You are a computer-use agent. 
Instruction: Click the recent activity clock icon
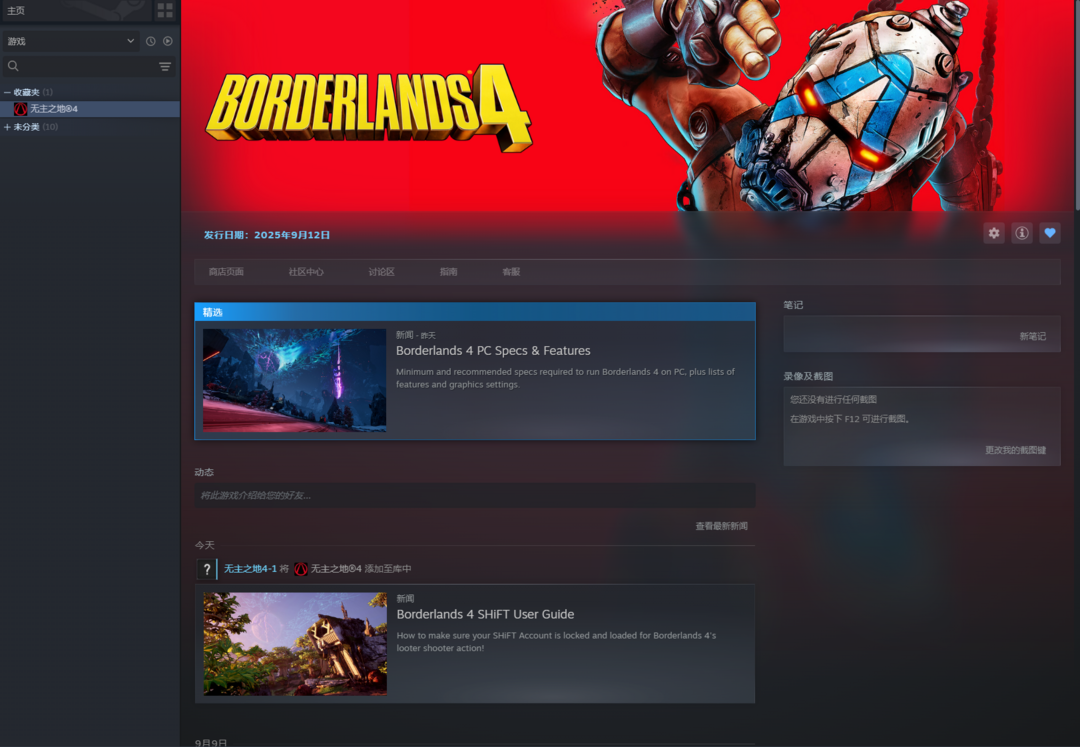click(151, 41)
